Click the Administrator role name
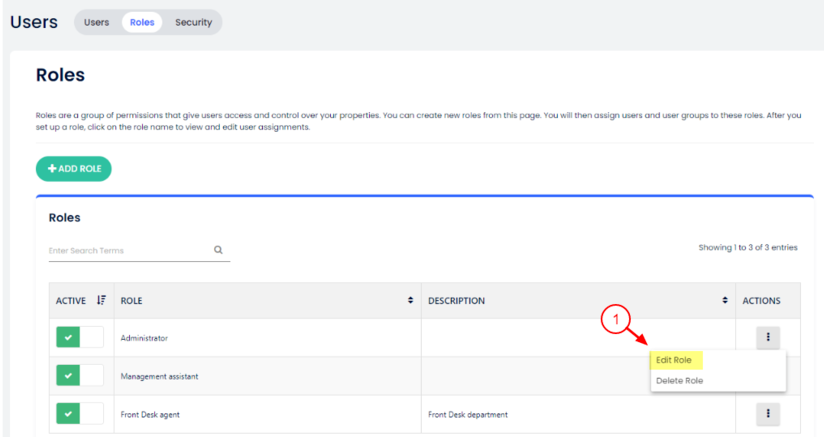The width and height of the screenshot is (824, 437). [x=144, y=338]
